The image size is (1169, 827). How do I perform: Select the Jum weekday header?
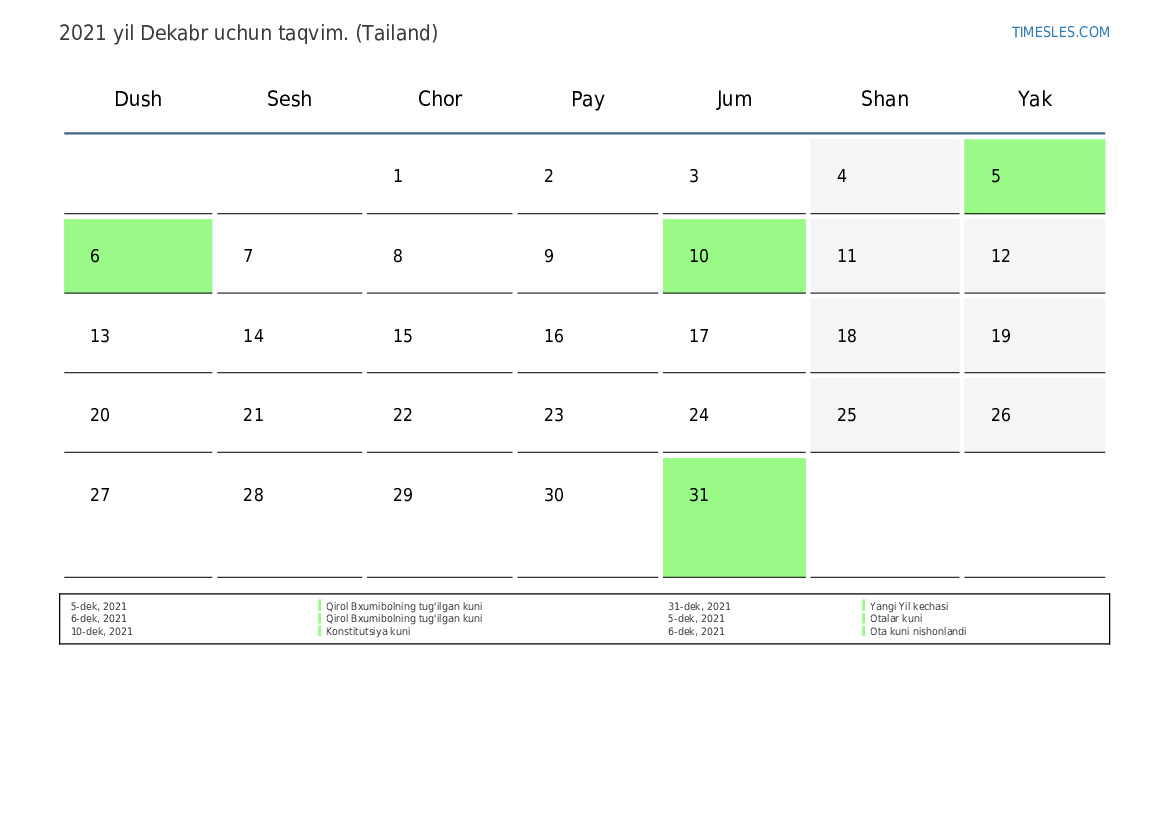(734, 99)
